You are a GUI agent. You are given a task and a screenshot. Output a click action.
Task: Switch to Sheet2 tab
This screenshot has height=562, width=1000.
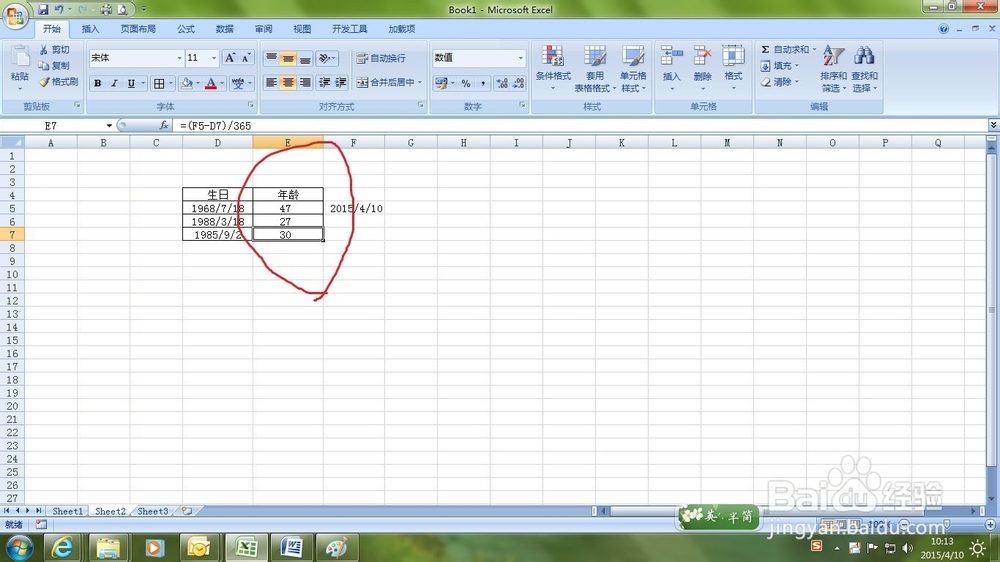pyautogui.click(x=110, y=511)
